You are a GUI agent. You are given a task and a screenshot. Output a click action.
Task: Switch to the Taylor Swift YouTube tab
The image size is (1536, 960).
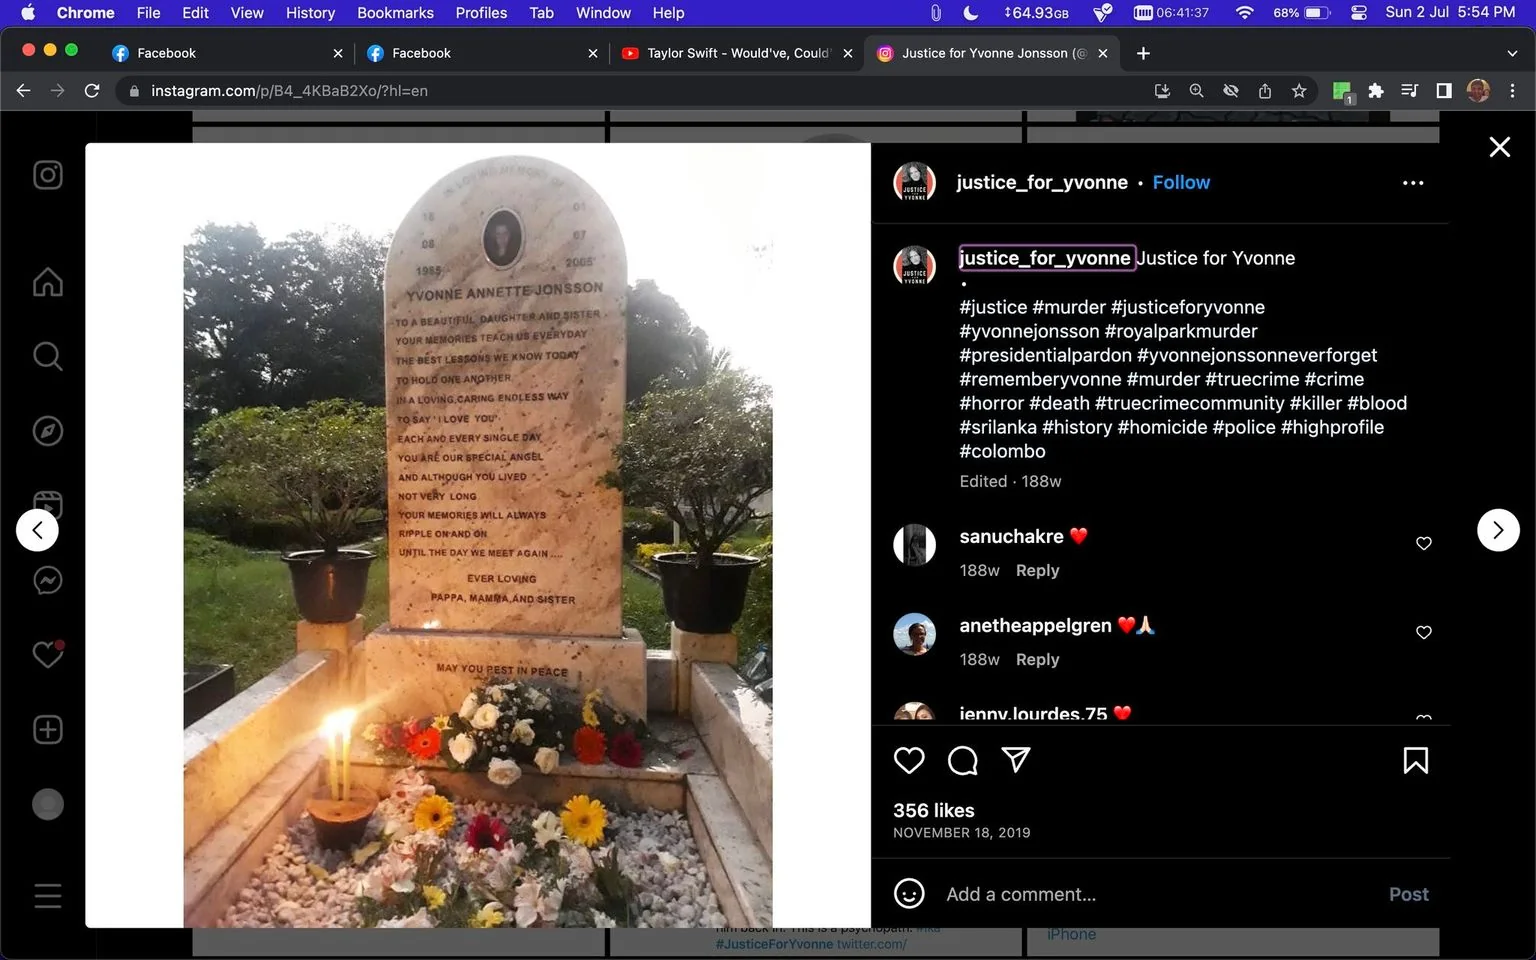click(738, 53)
